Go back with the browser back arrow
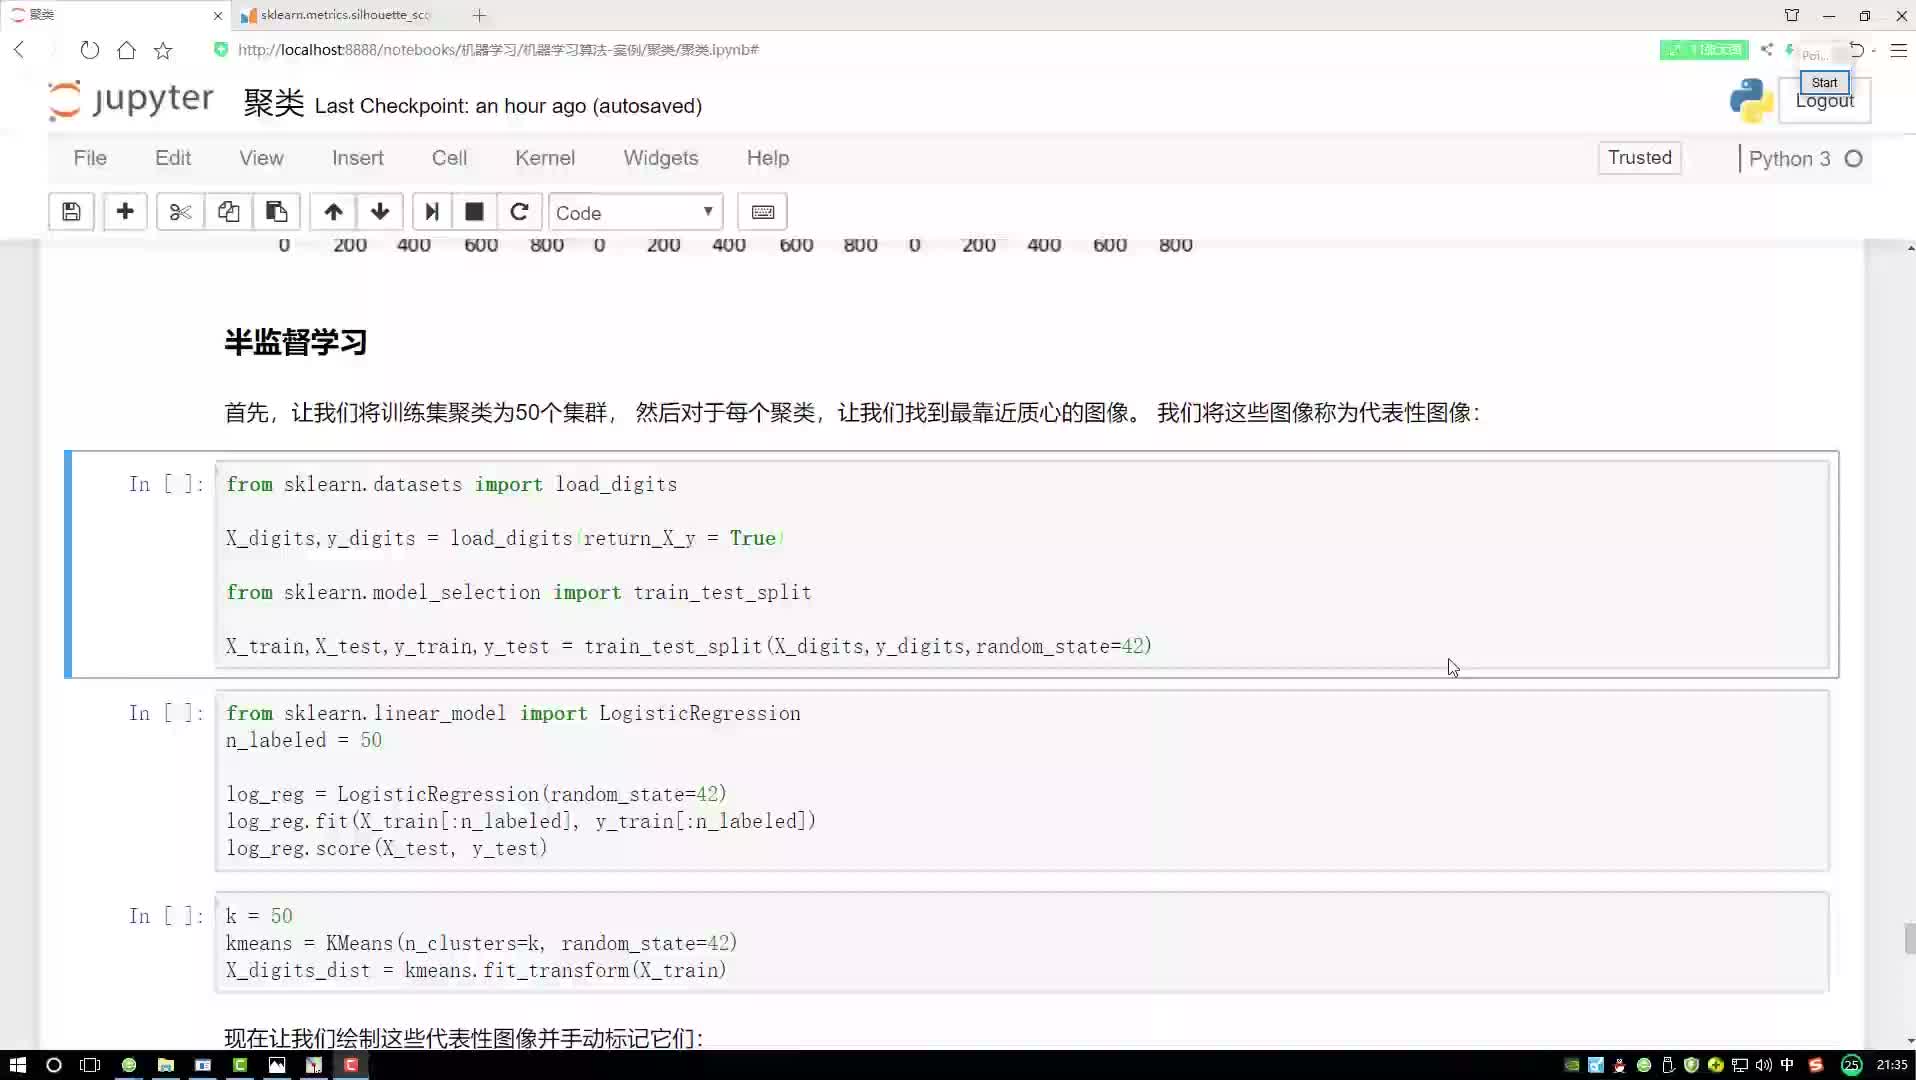Viewport: 1916px width, 1080px height. [19, 49]
